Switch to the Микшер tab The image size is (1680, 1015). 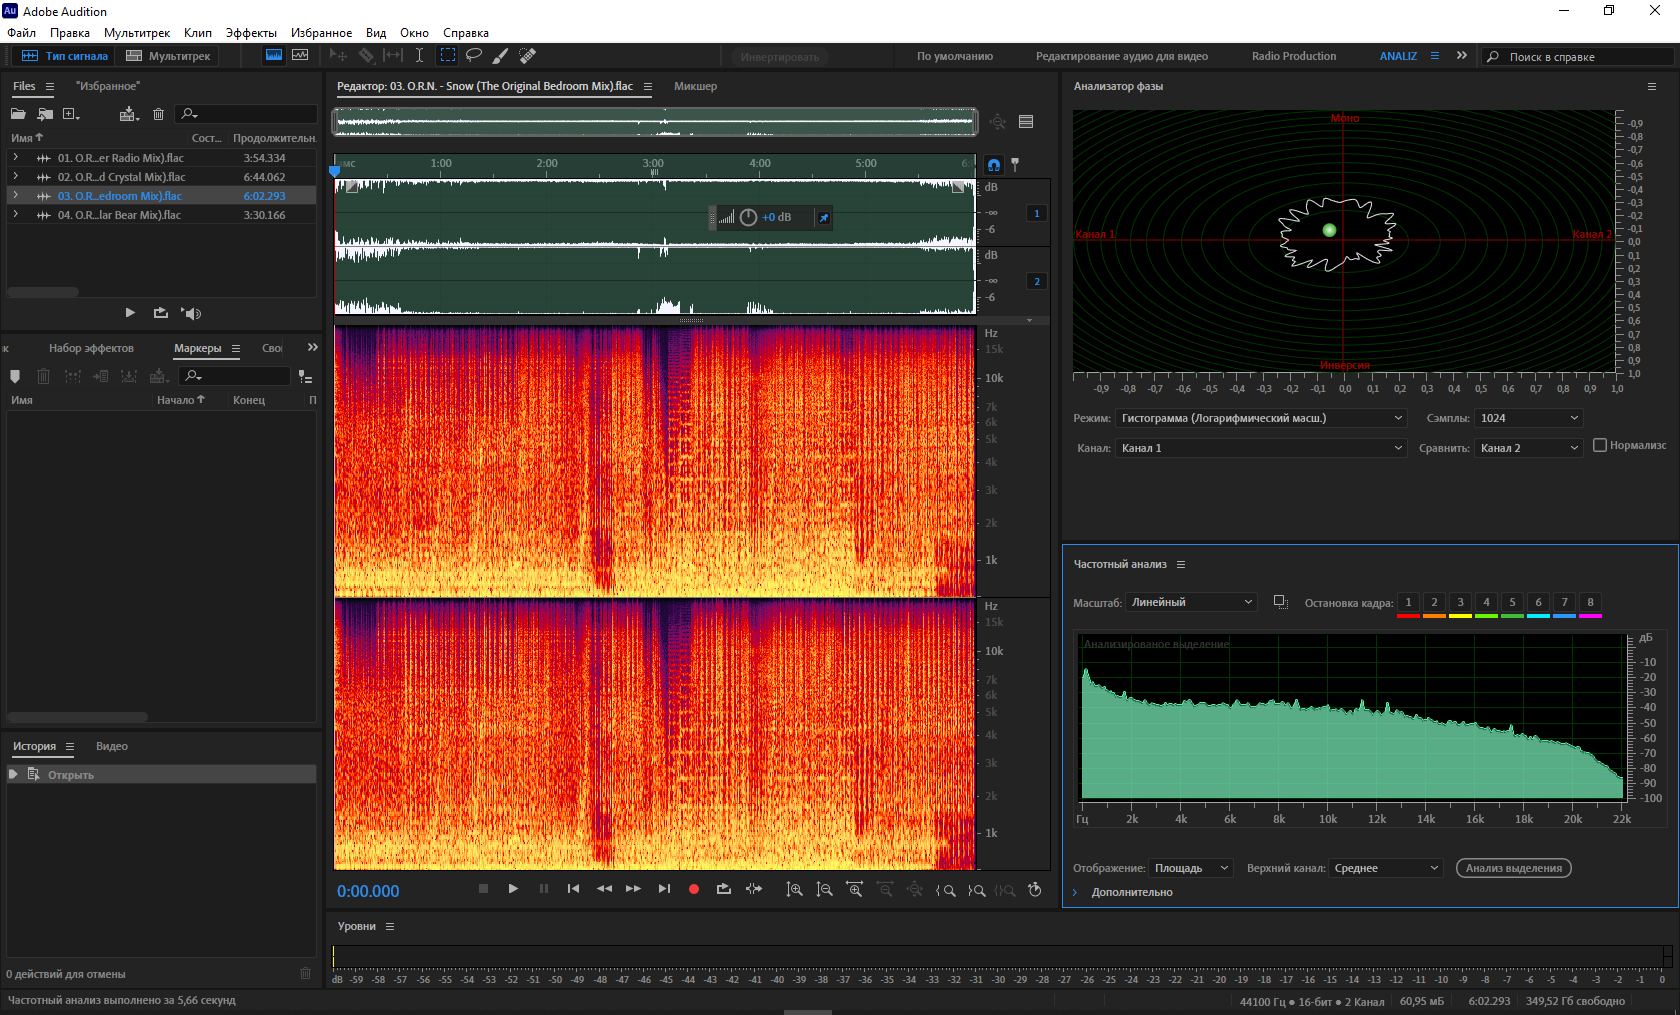(695, 86)
